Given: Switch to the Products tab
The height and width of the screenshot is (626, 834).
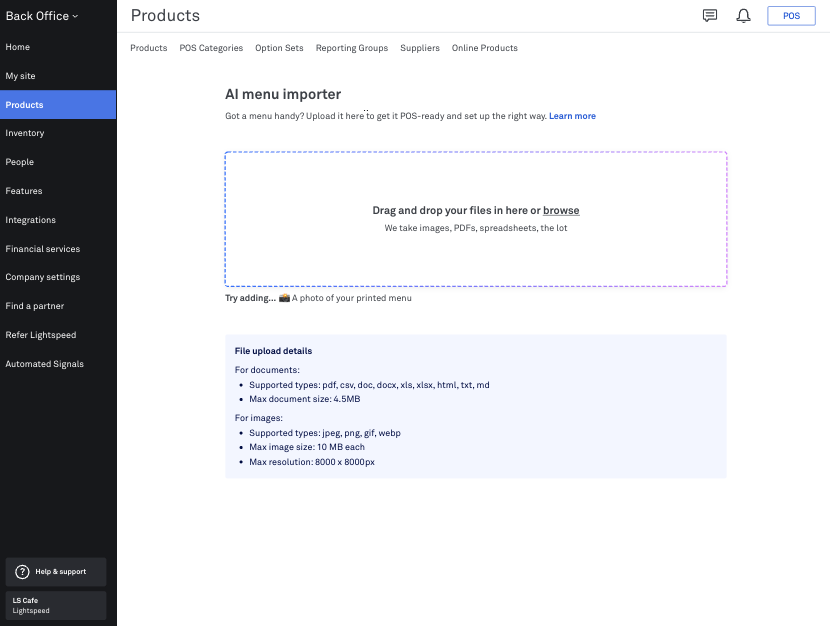Looking at the screenshot, I should pos(148,48).
